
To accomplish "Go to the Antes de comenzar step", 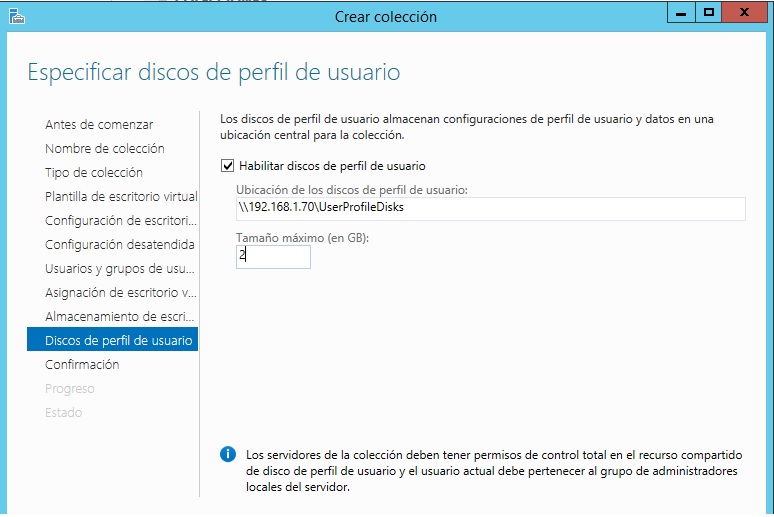I will (99, 125).
